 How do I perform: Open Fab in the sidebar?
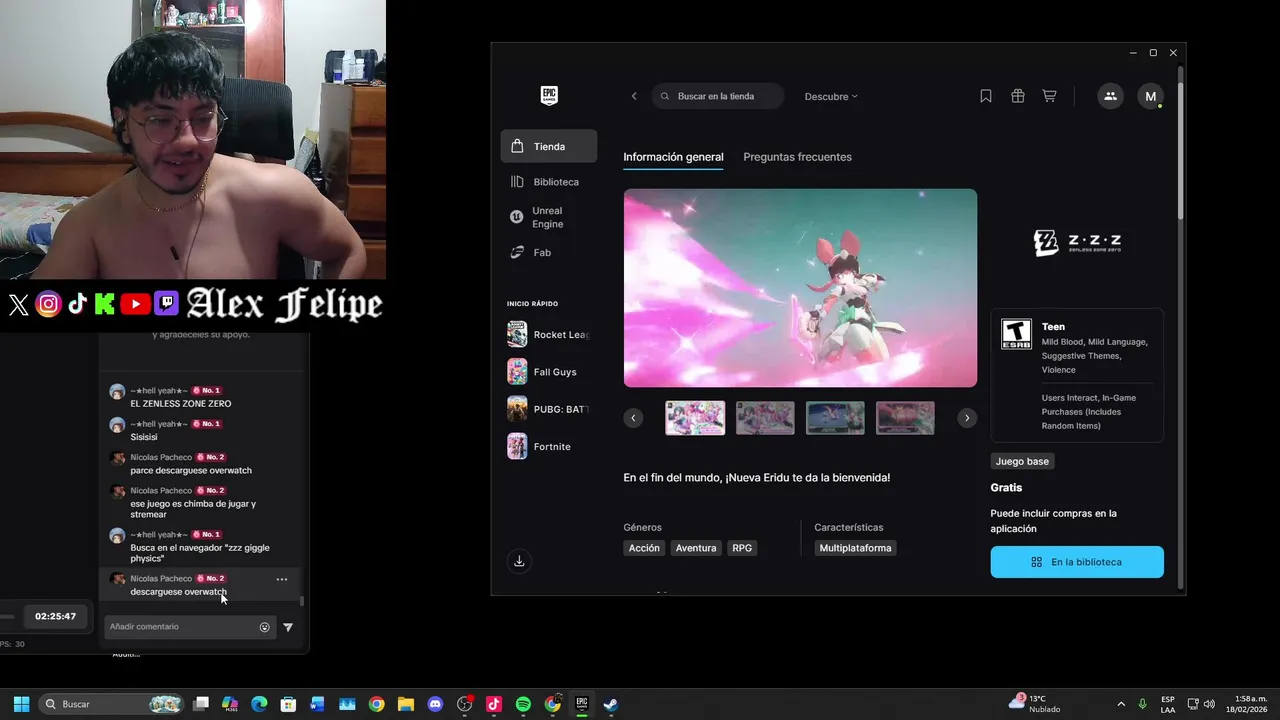click(549, 252)
